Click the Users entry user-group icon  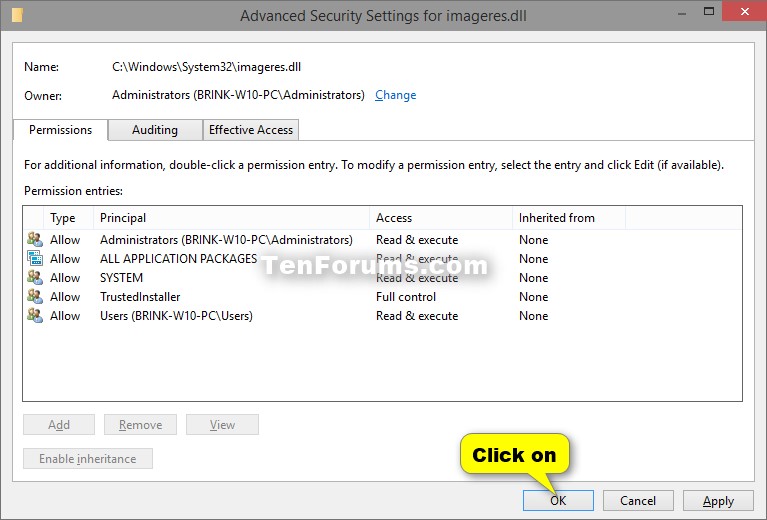(x=35, y=316)
